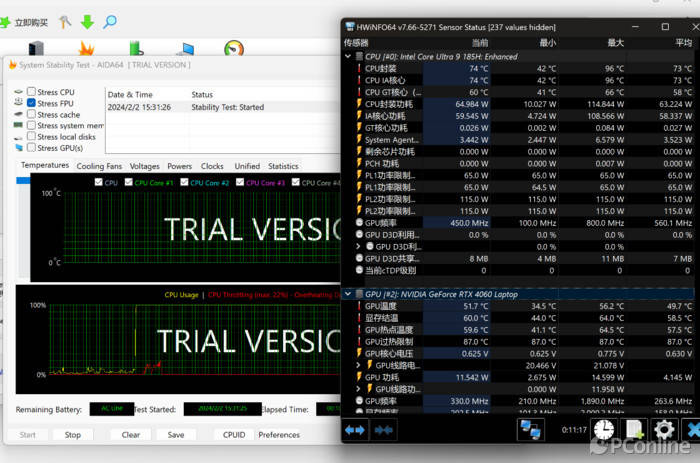700x463 pixels.
Task: Click the green download arrow icon
Action: coord(87,22)
